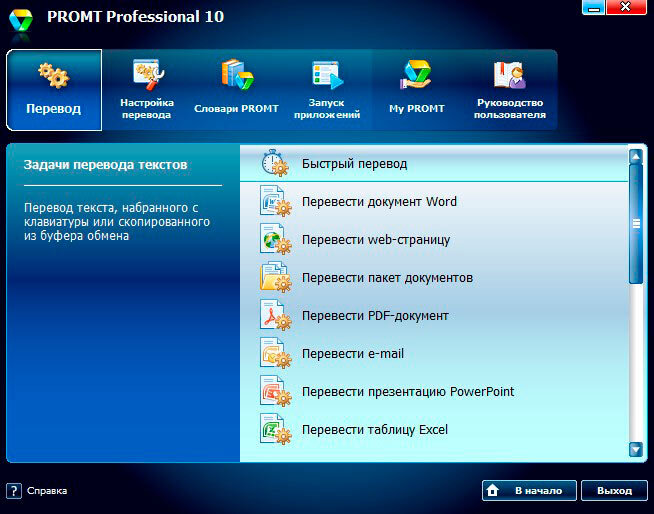Open Словари PROMT books icon
The width and height of the screenshot is (654, 514).
(237, 74)
